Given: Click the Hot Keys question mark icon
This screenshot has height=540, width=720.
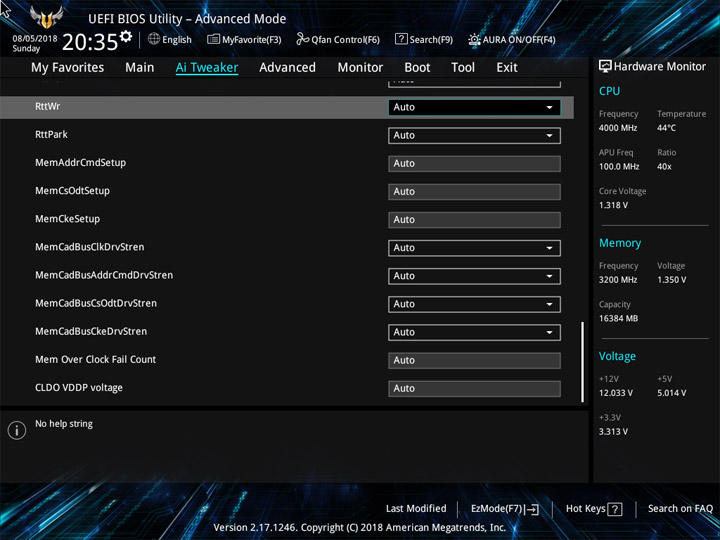Looking at the screenshot, I should click(x=614, y=509).
